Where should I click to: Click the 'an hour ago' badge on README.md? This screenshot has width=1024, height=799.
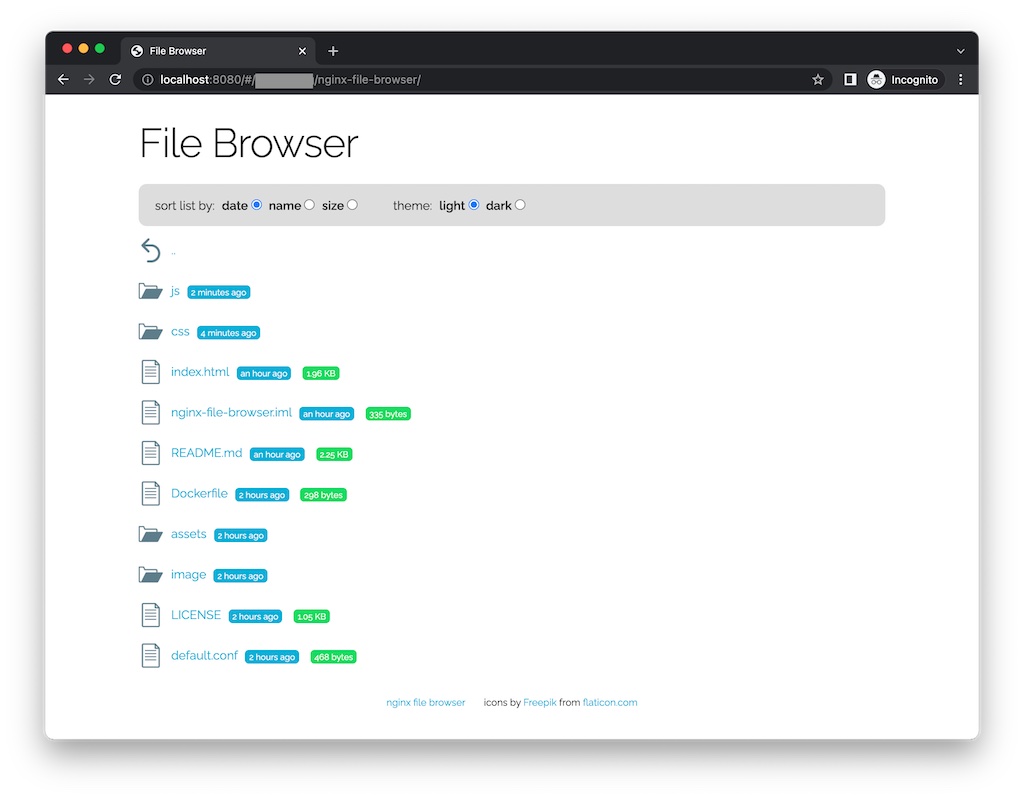[x=277, y=454]
